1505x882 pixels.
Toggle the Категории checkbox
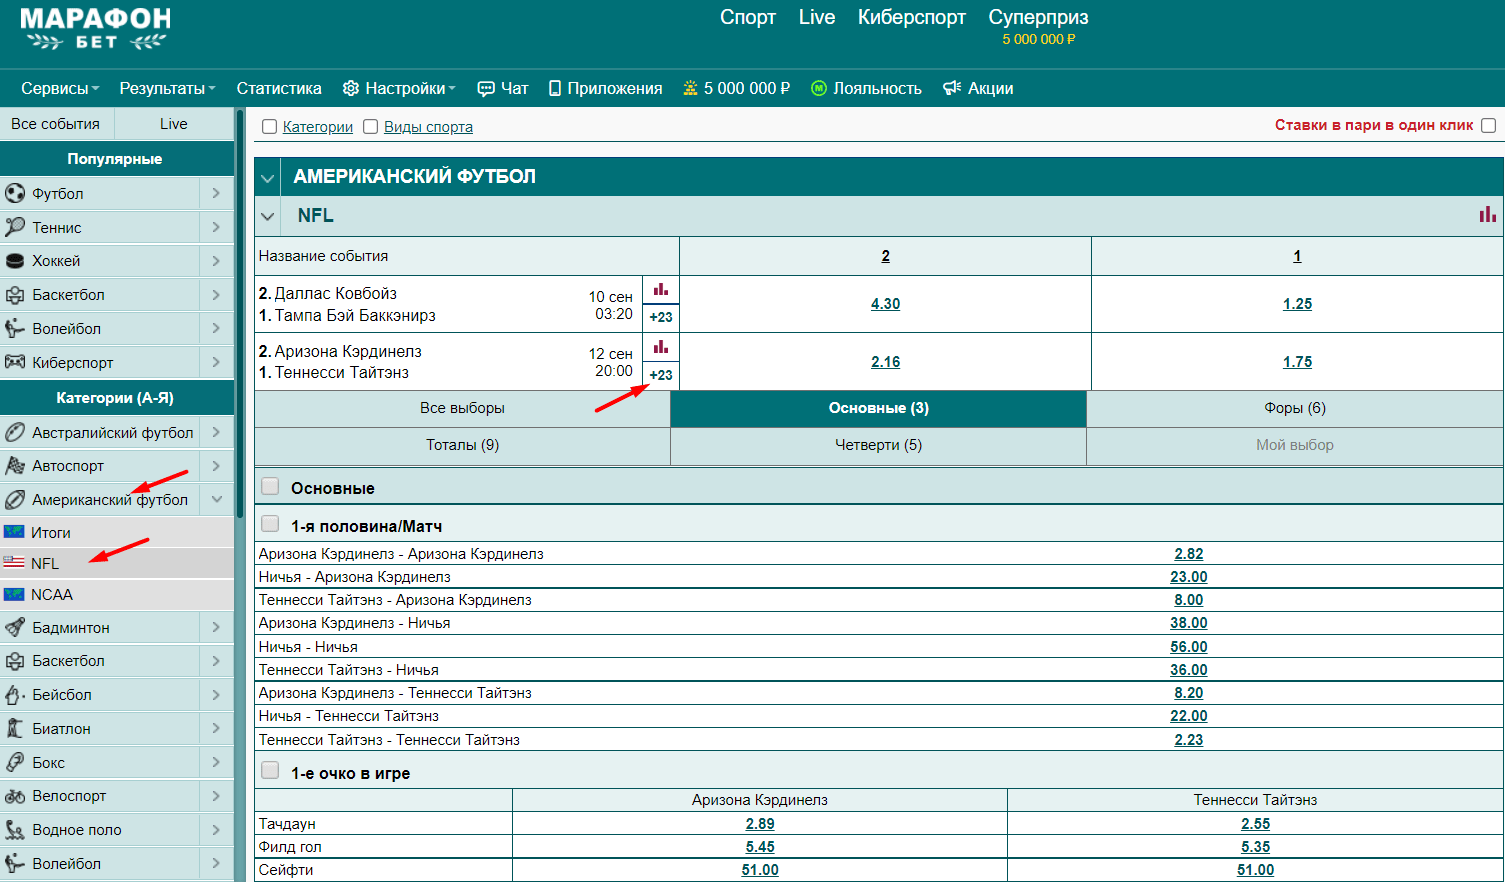(x=269, y=127)
